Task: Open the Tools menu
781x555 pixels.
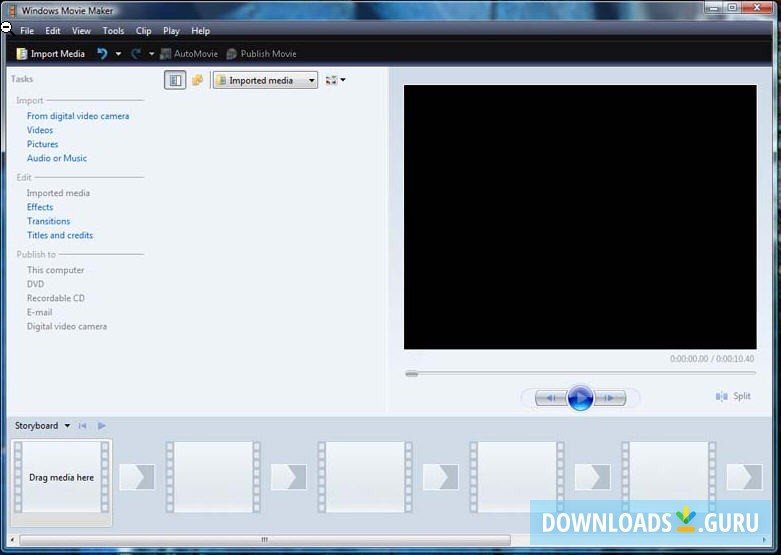Action: (113, 31)
